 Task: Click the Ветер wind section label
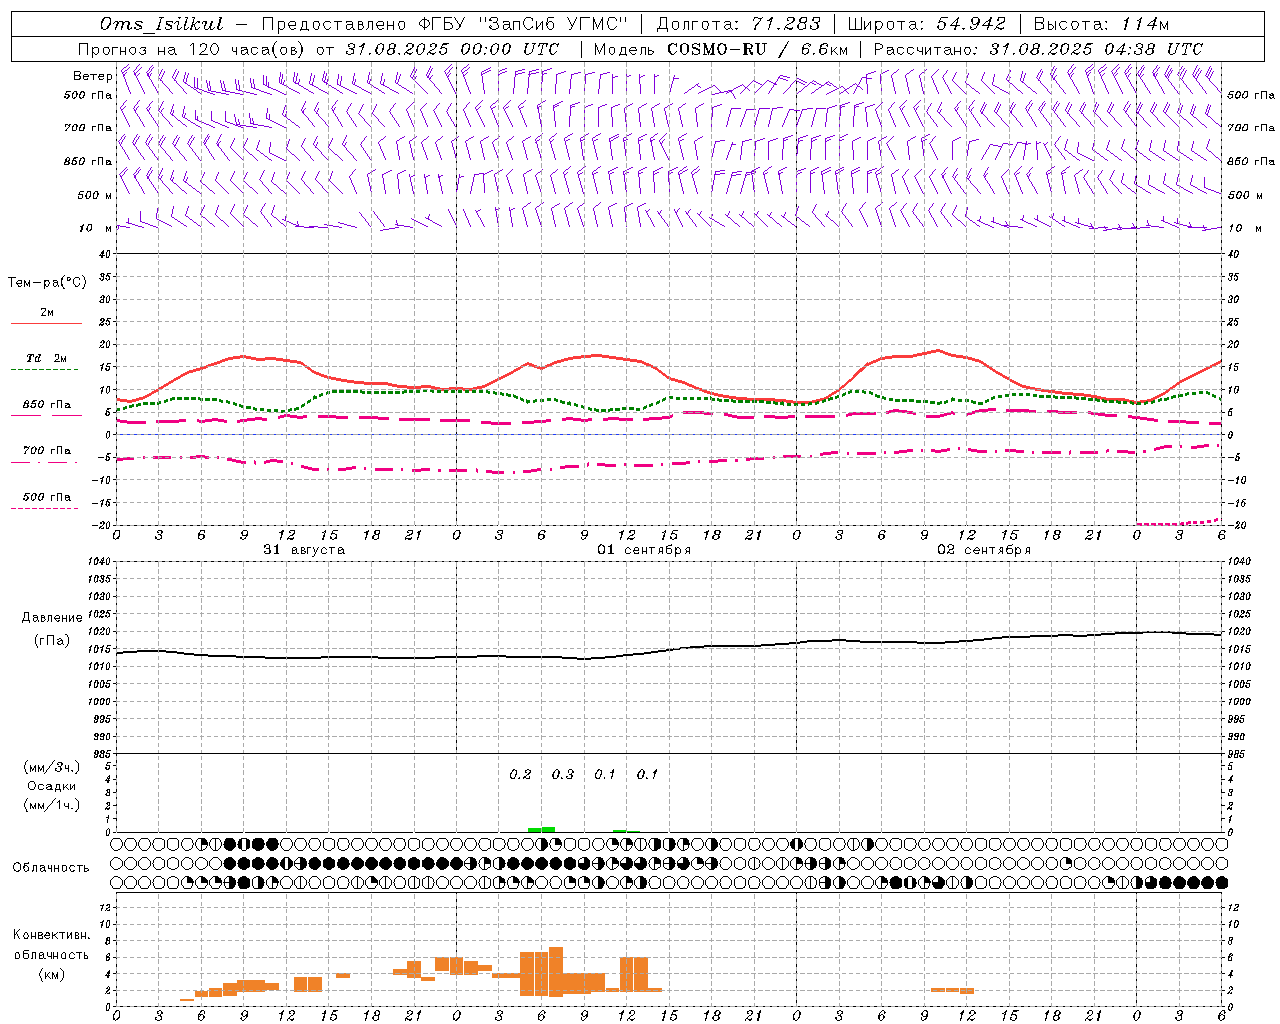pyautogui.click(x=92, y=76)
